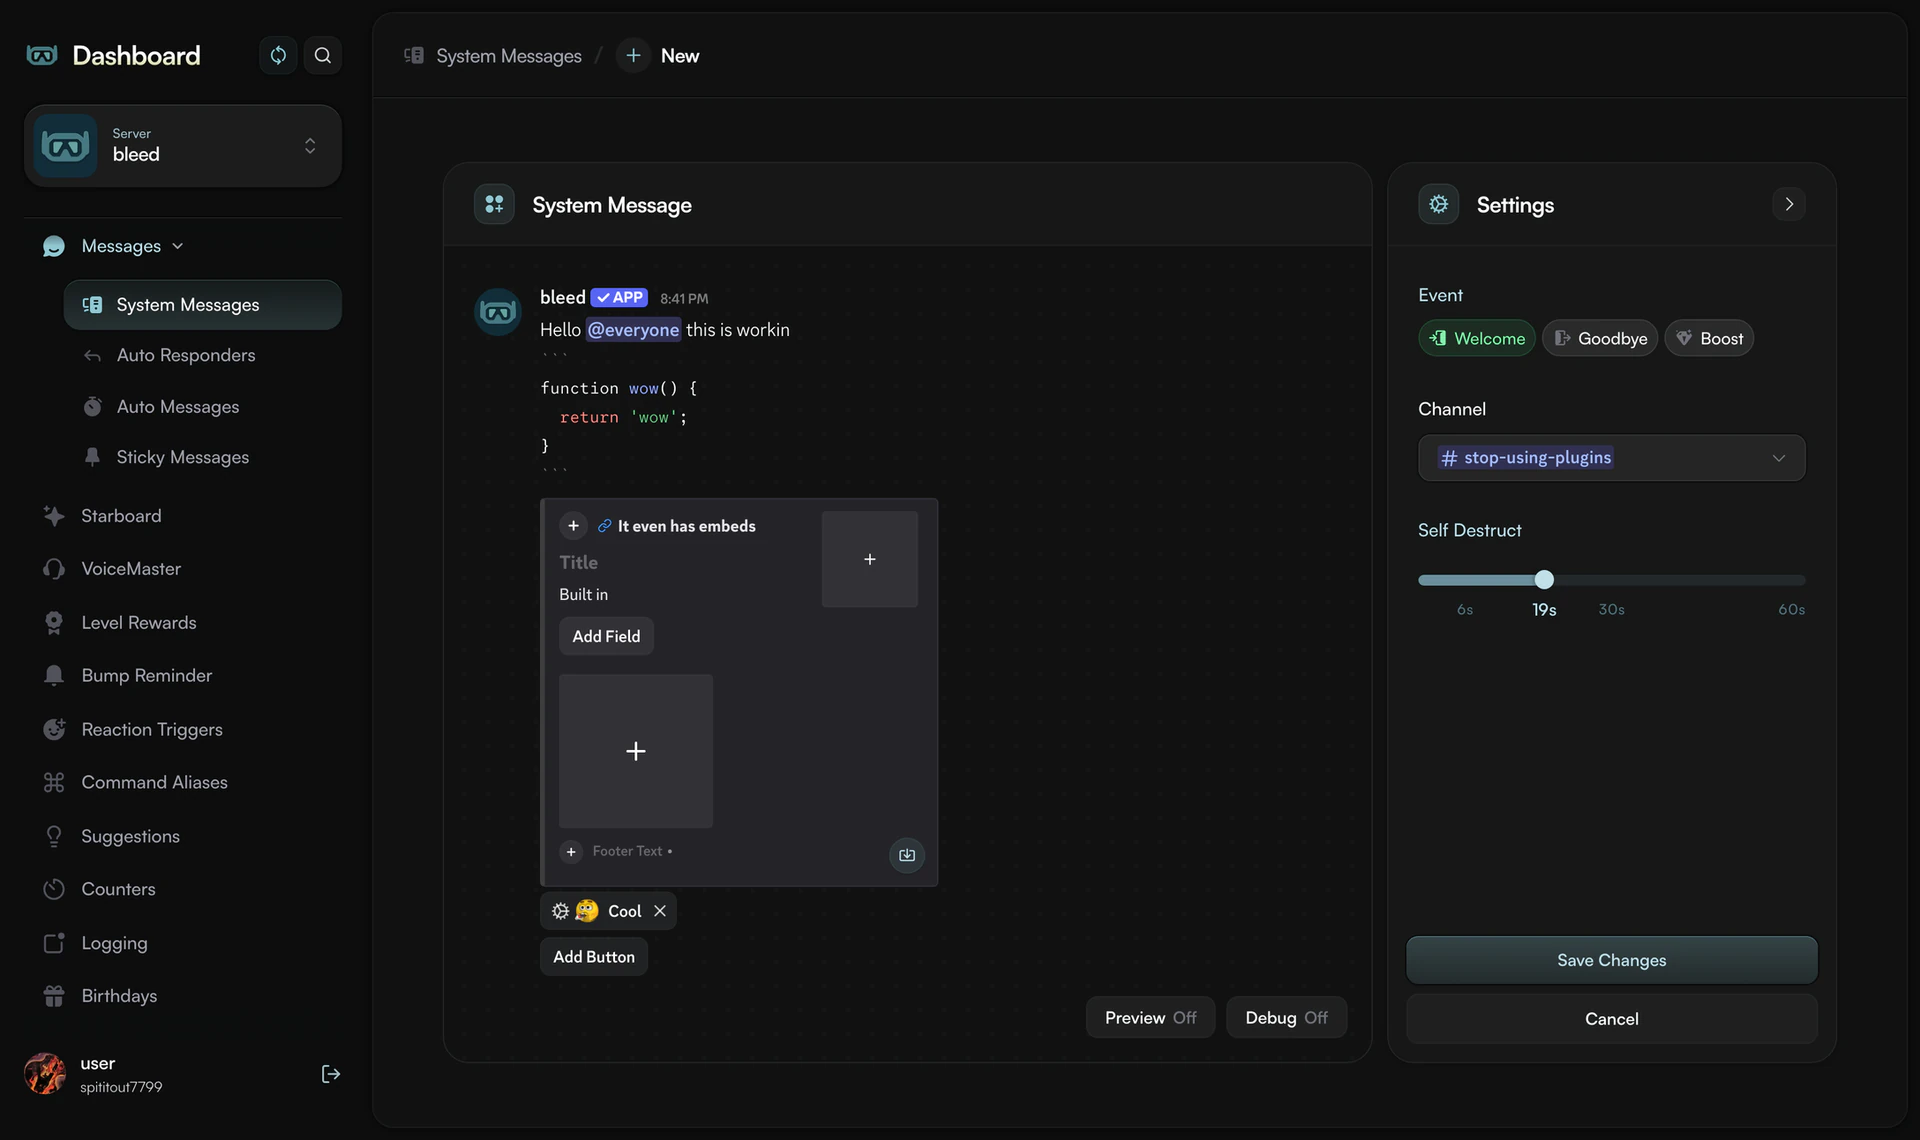Click the plus icon before embed author

point(573,526)
